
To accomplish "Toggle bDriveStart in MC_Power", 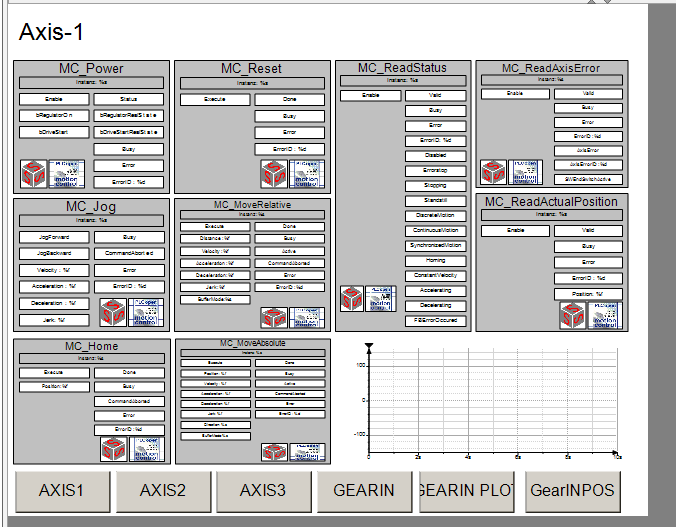I will click(x=53, y=132).
